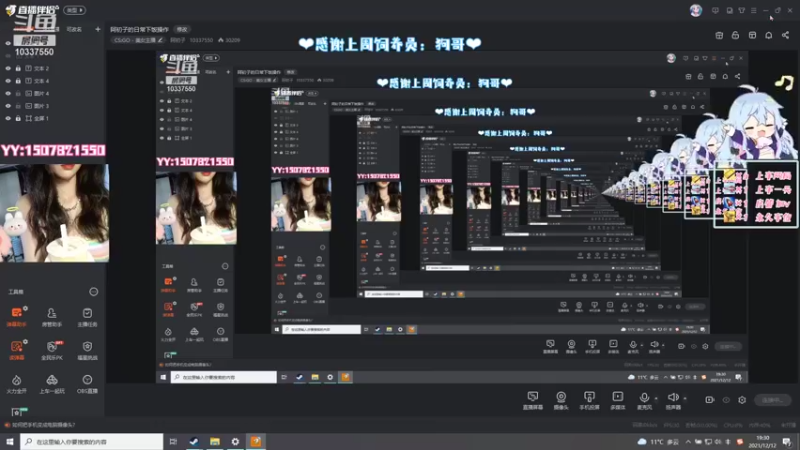Open the gift box icon in top-right toolbar
The height and width of the screenshot is (450, 800).
[719, 35]
